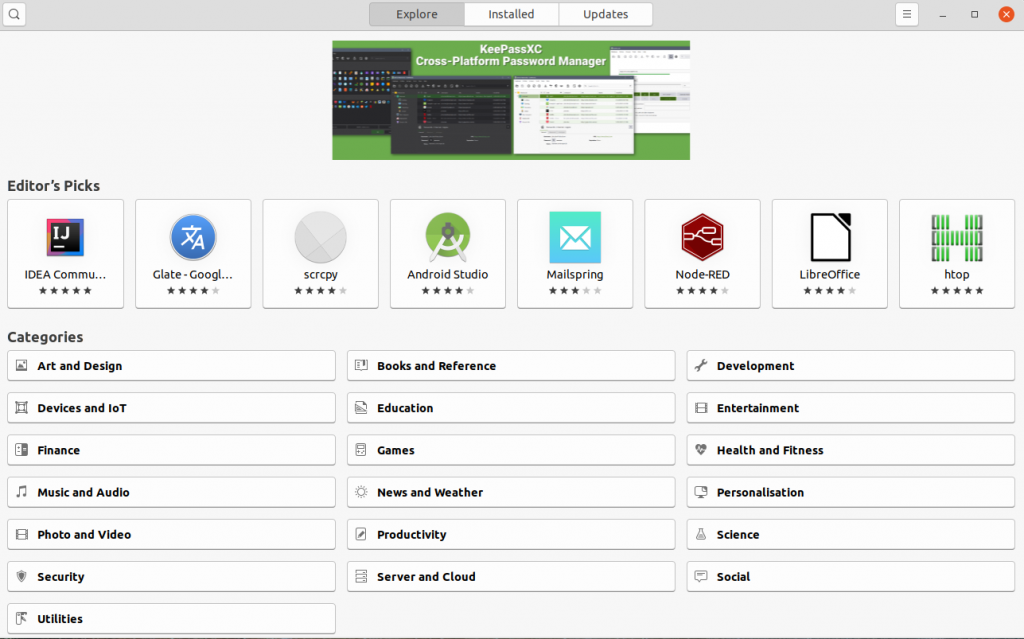Click the Devices and IoT chip icon
1024x639 pixels.
point(22,408)
